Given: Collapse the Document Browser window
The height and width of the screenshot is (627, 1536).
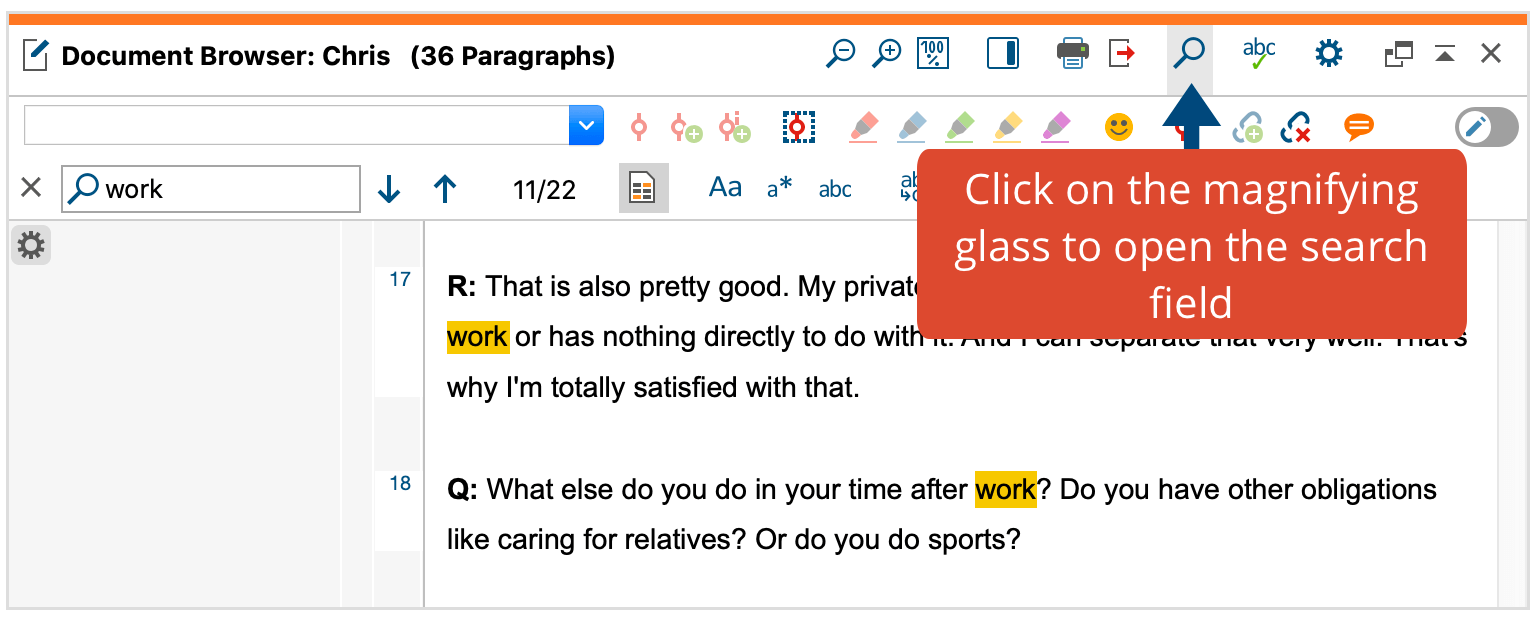Looking at the screenshot, I should [x=1444, y=54].
